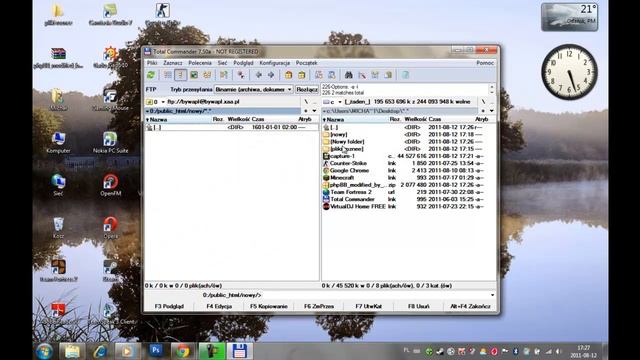The width and height of the screenshot is (640, 360).
Task: Open OpenFM desktop icon
Action: [x=110, y=185]
